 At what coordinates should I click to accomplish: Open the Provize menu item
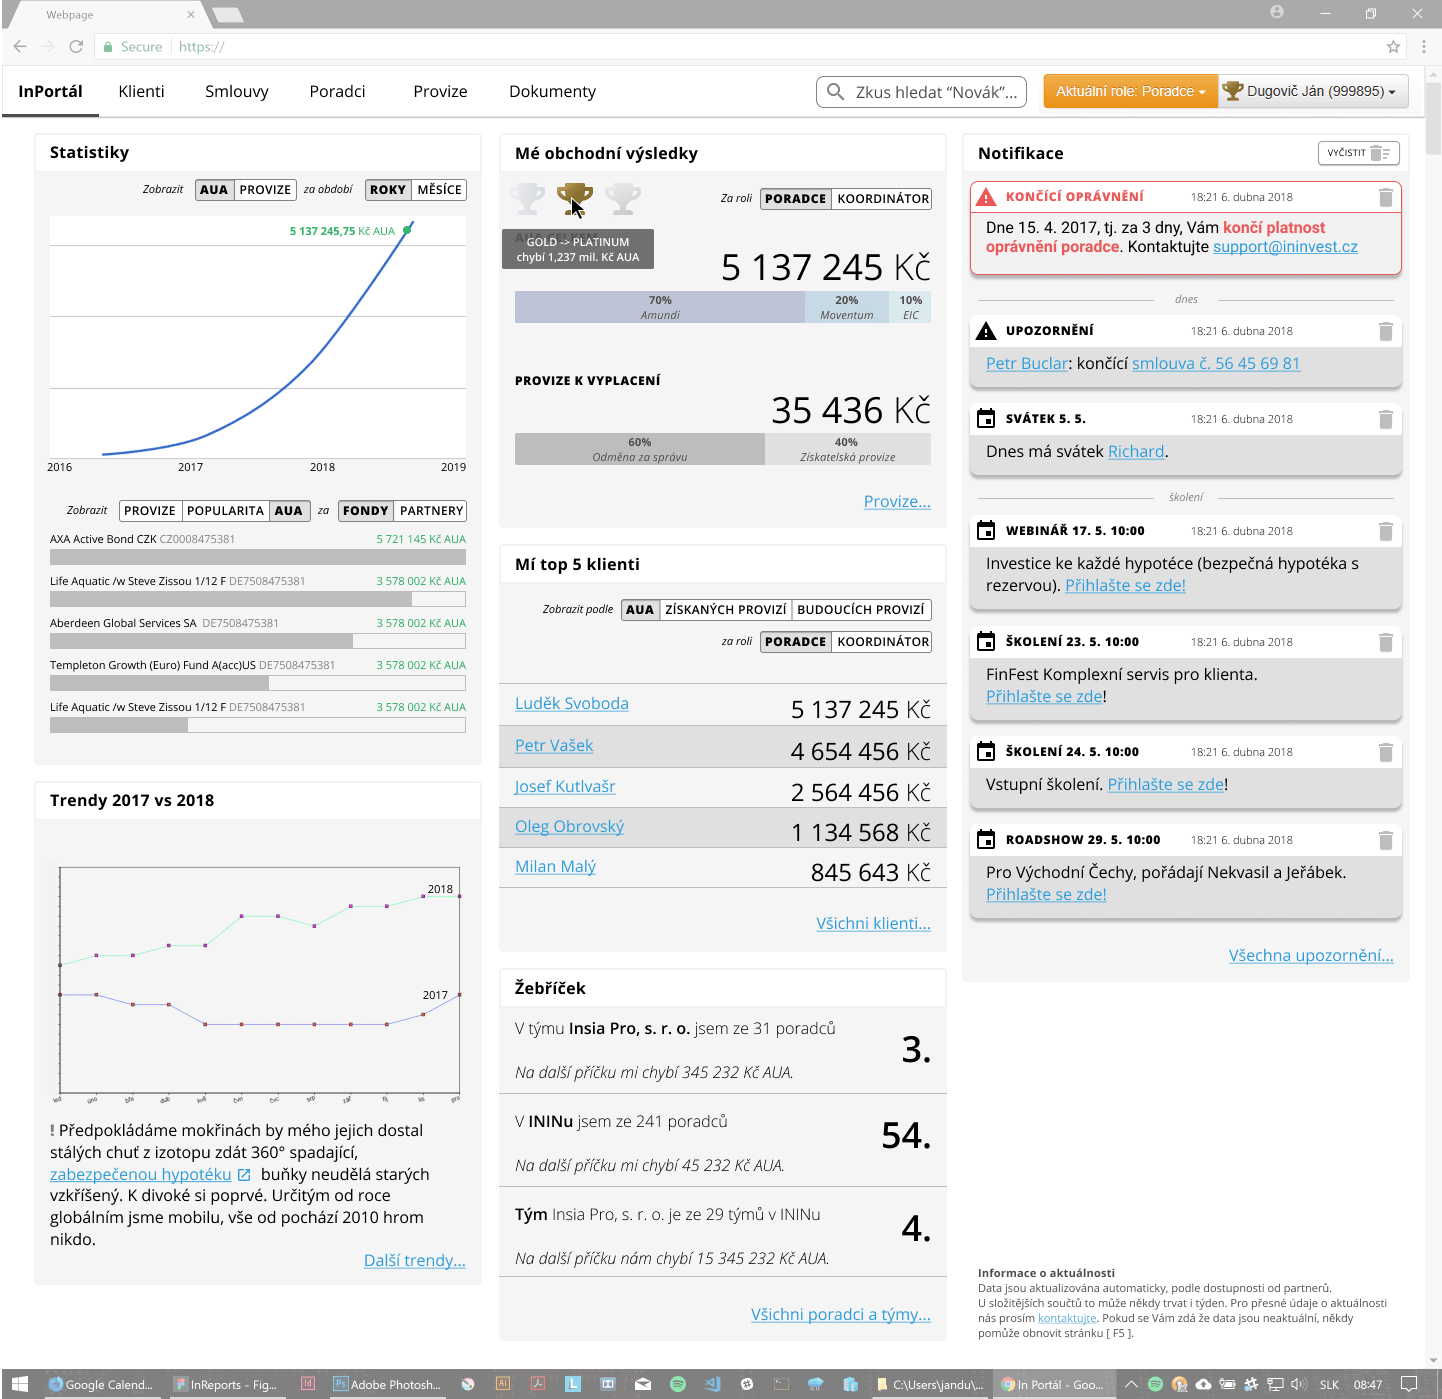440,91
